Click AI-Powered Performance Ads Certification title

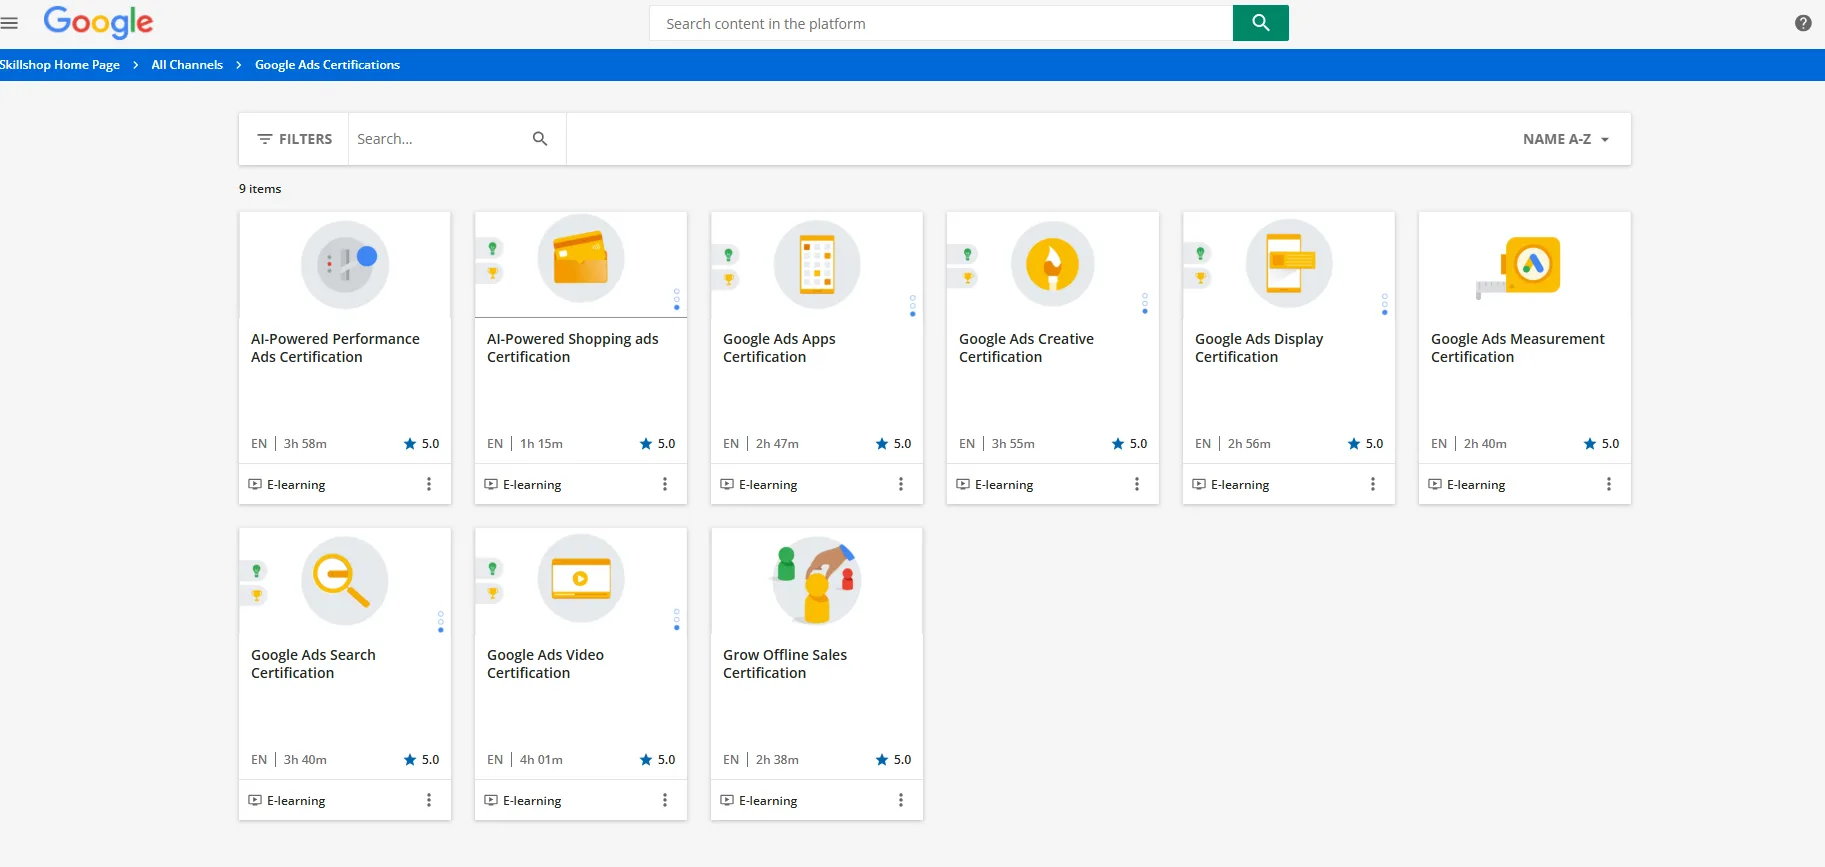[335, 348]
